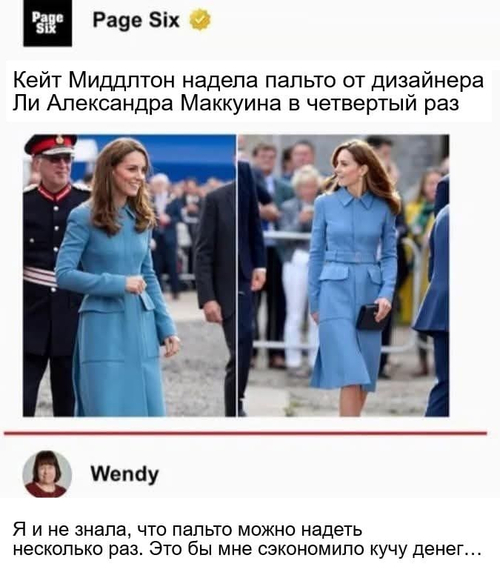This screenshot has height=578, width=500.
Task: Open the Wendy username
Action: [125, 474]
